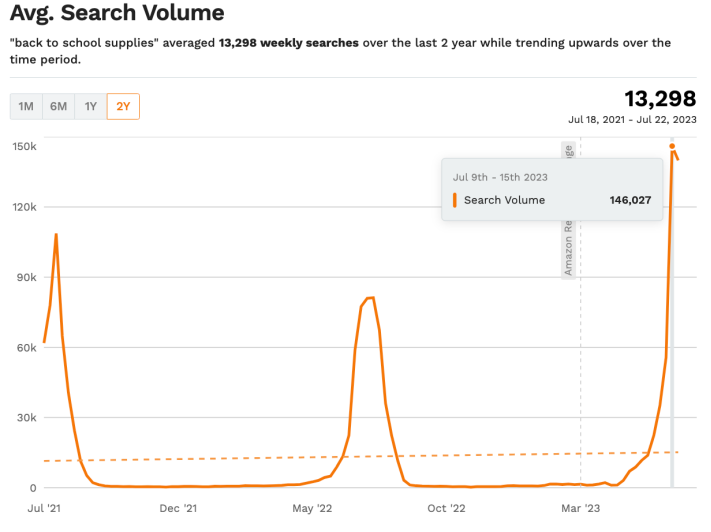The image size is (711, 532).
Task: Click the July 2021 peak on line
Action: coord(56,235)
